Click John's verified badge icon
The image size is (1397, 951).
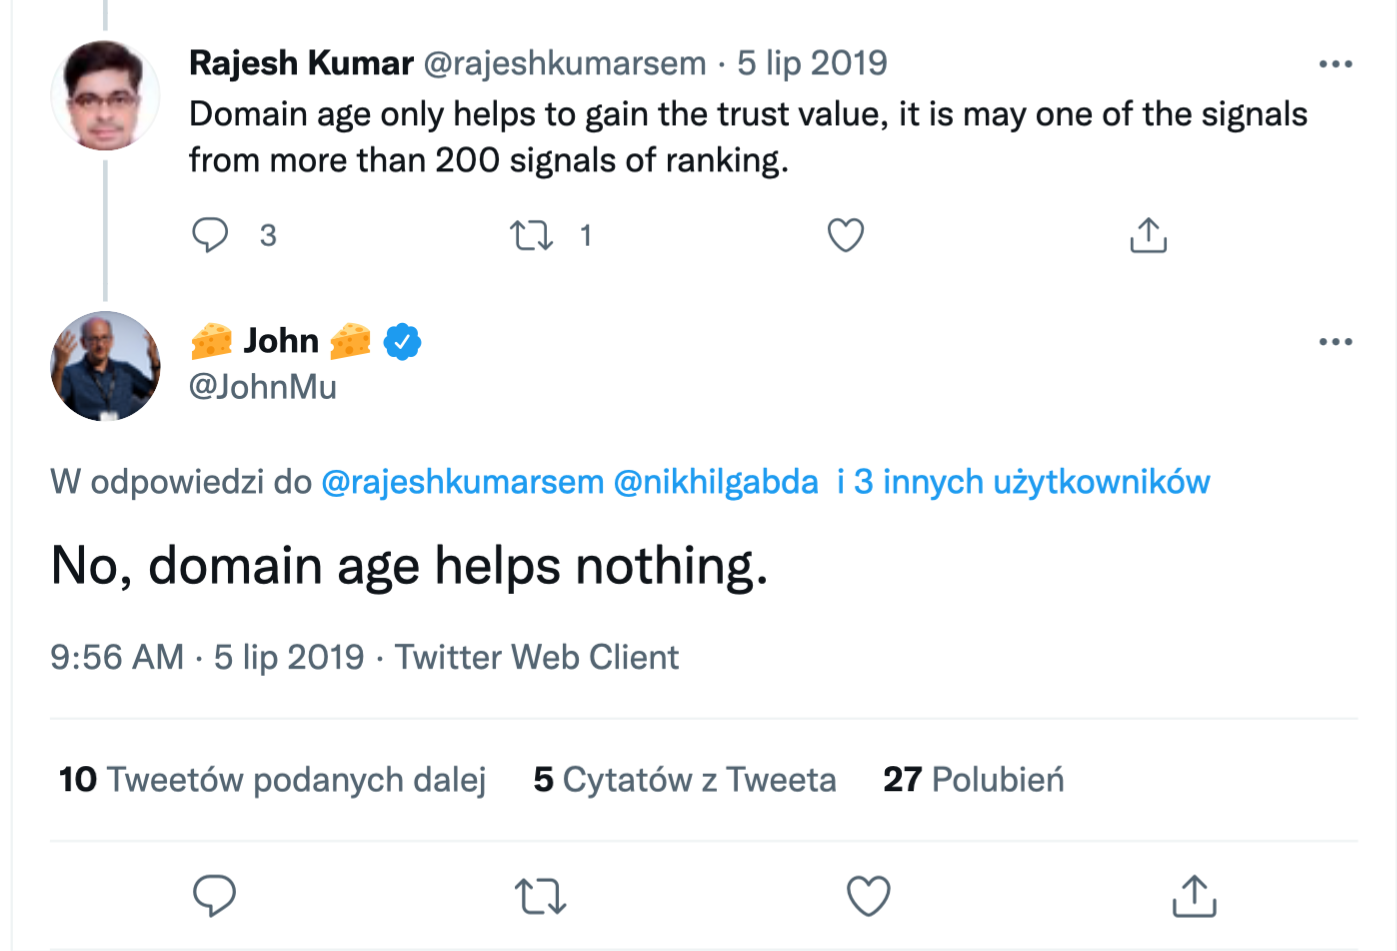coord(403,342)
